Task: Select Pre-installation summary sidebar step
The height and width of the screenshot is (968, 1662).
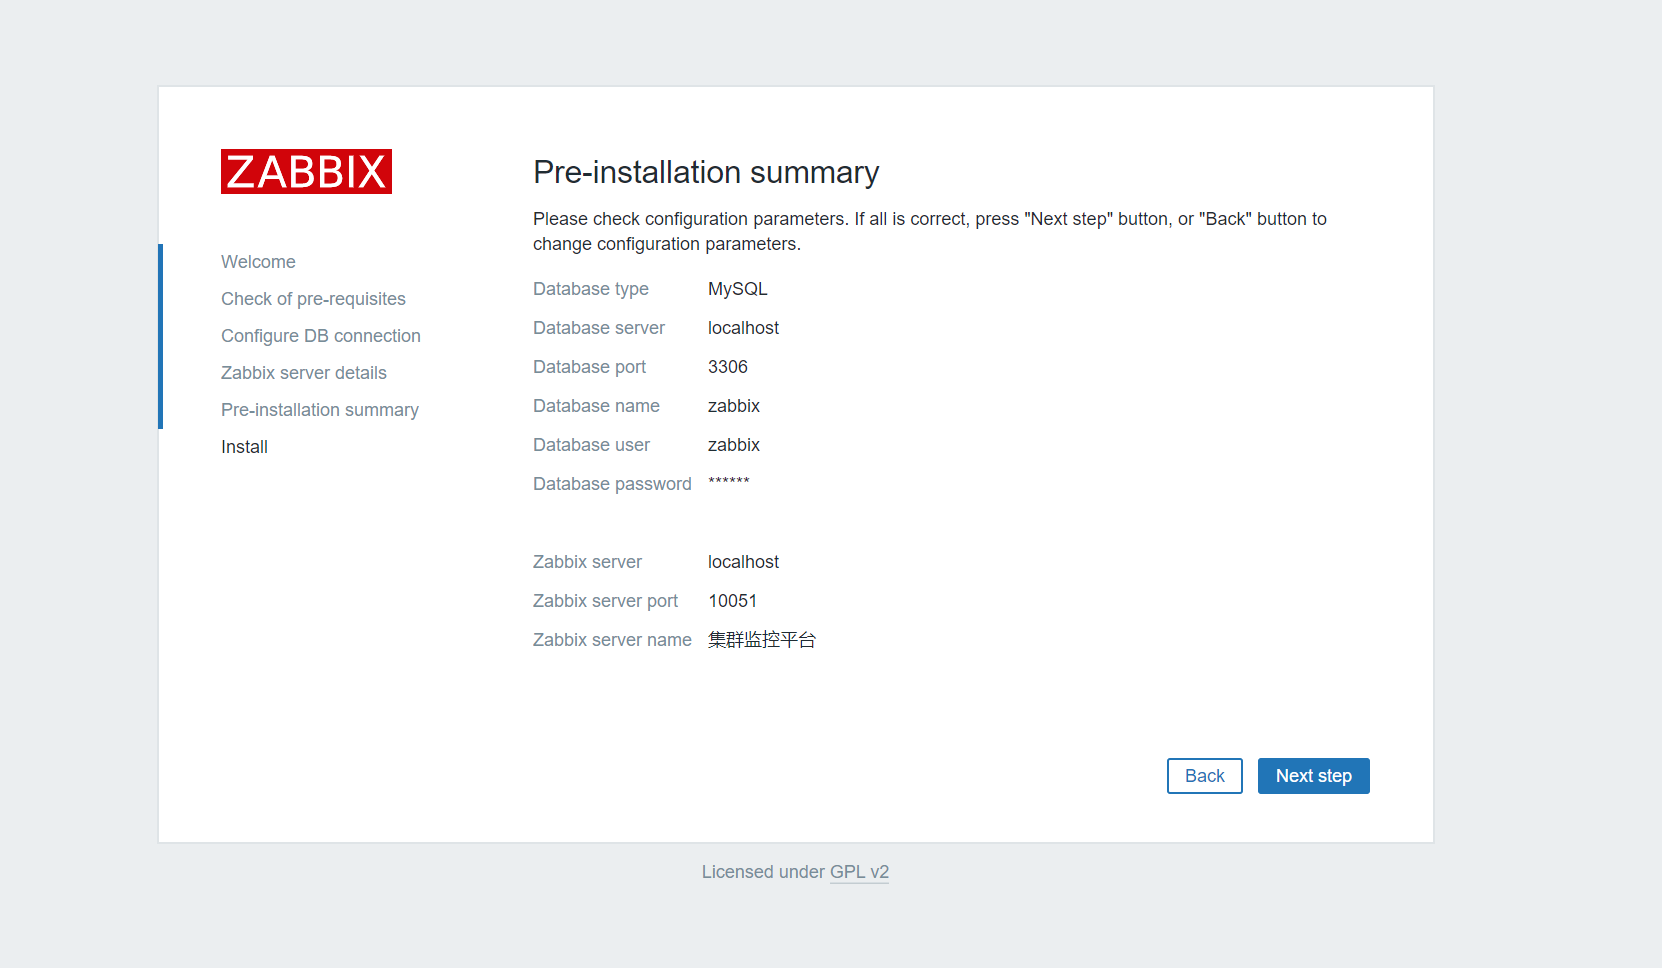Action: (x=320, y=410)
